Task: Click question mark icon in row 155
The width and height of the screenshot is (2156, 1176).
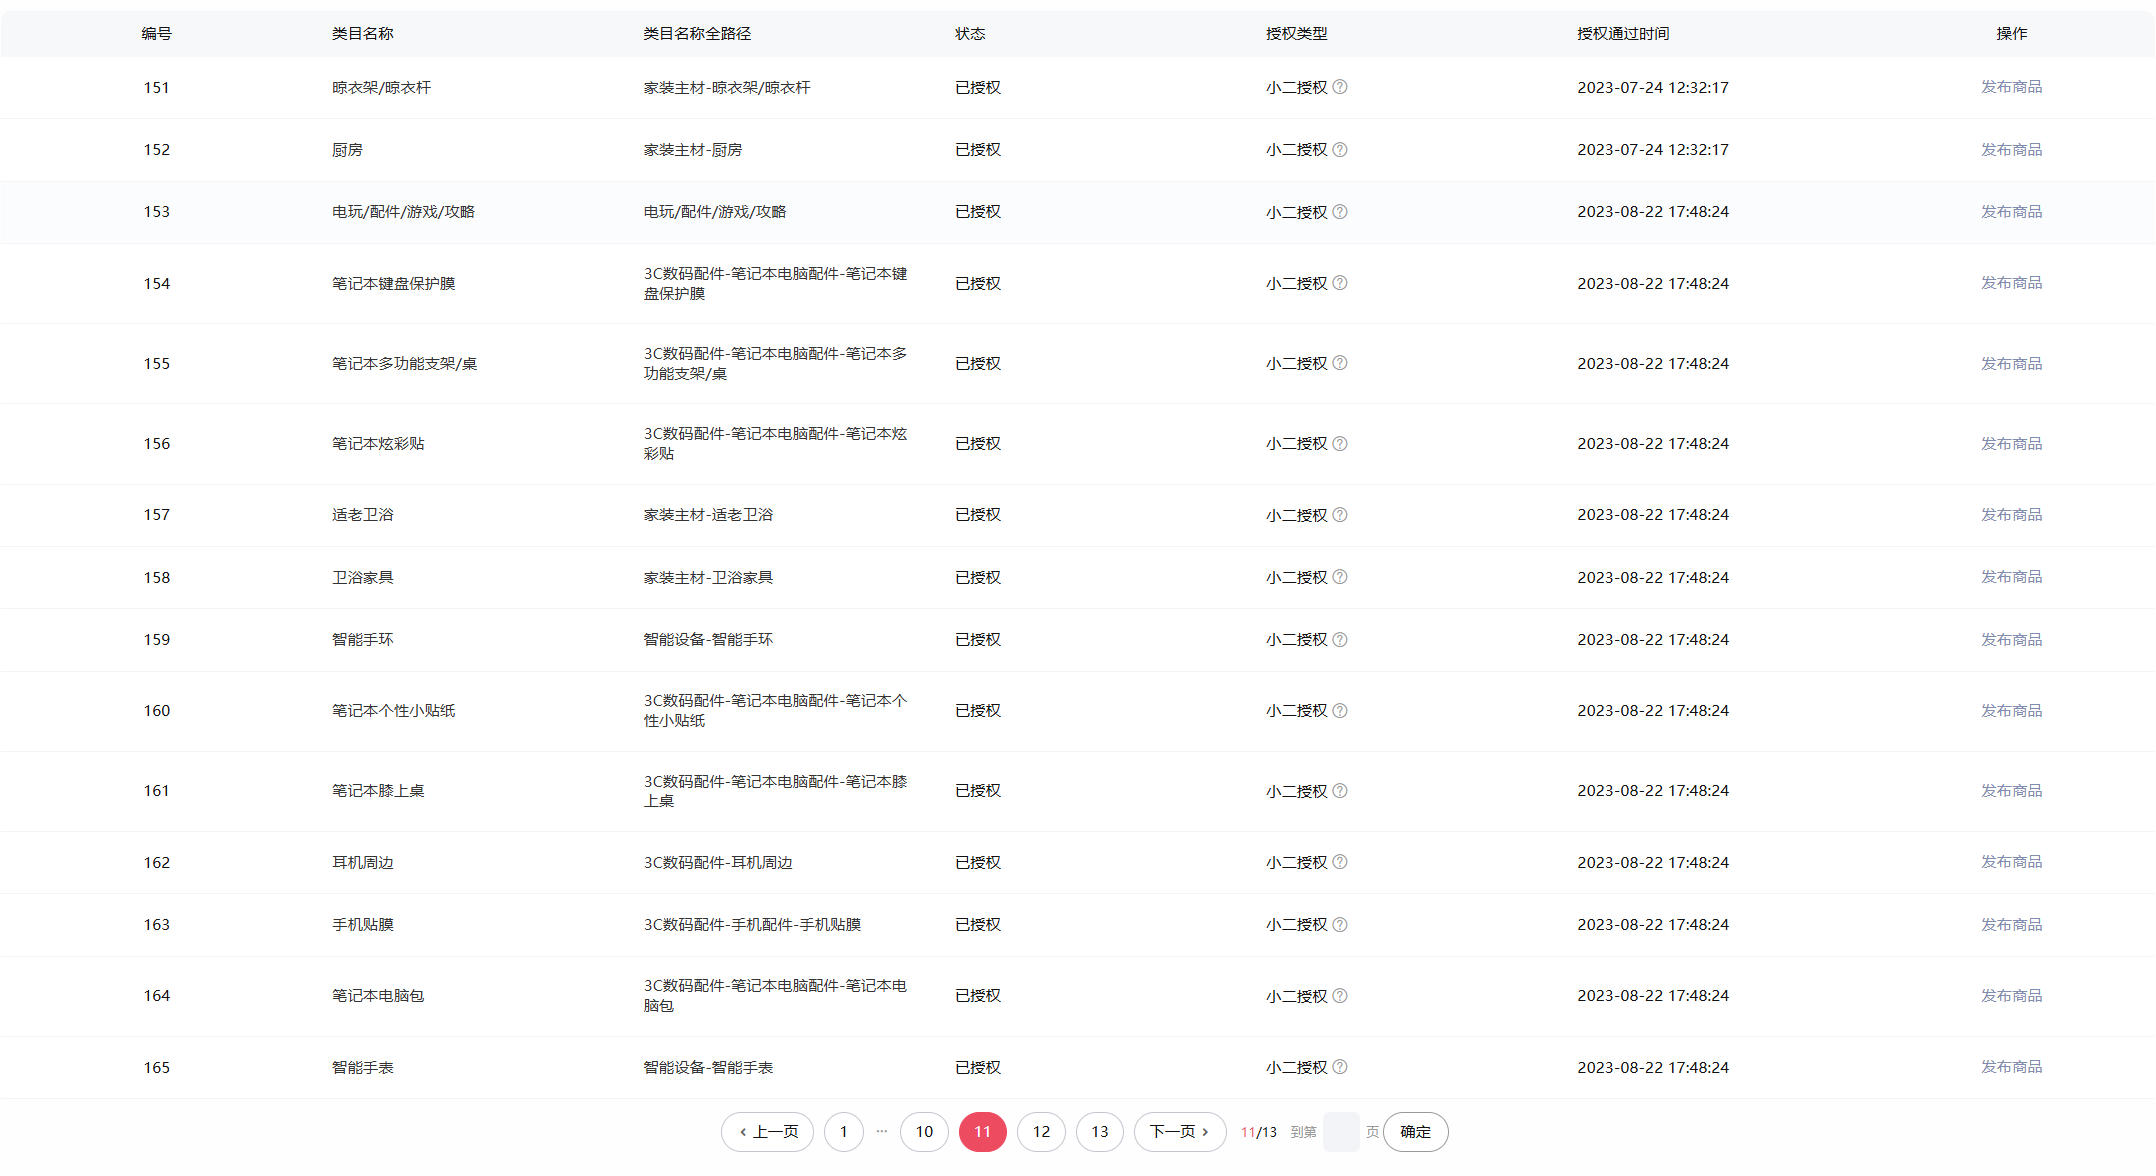Action: coord(1340,363)
